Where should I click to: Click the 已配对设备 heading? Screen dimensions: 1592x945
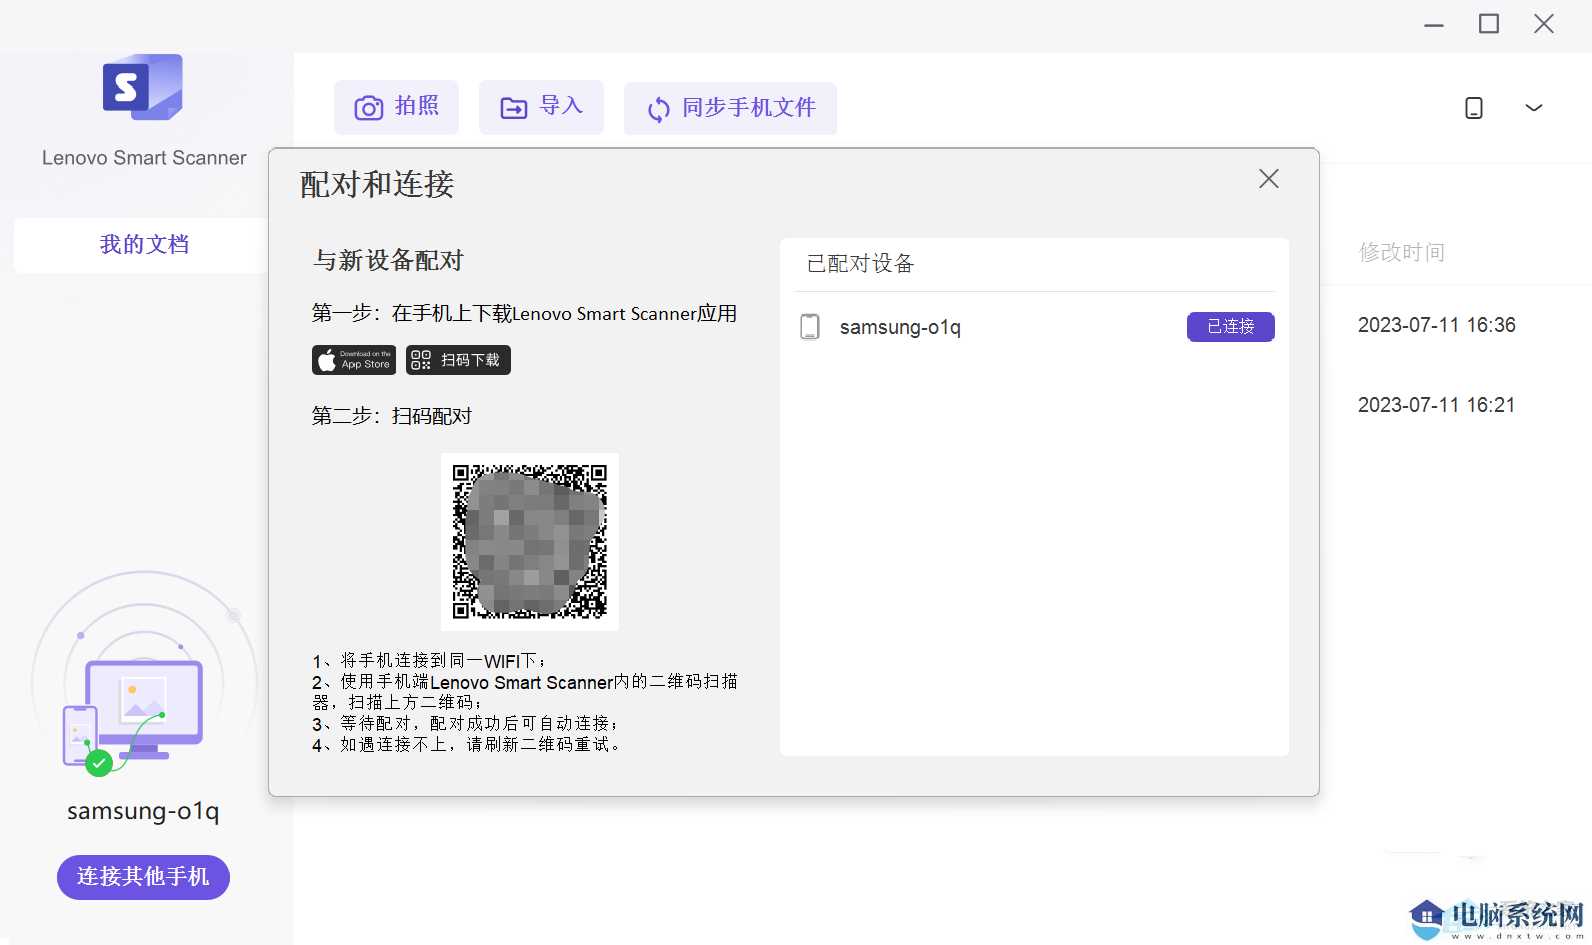[860, 264]
